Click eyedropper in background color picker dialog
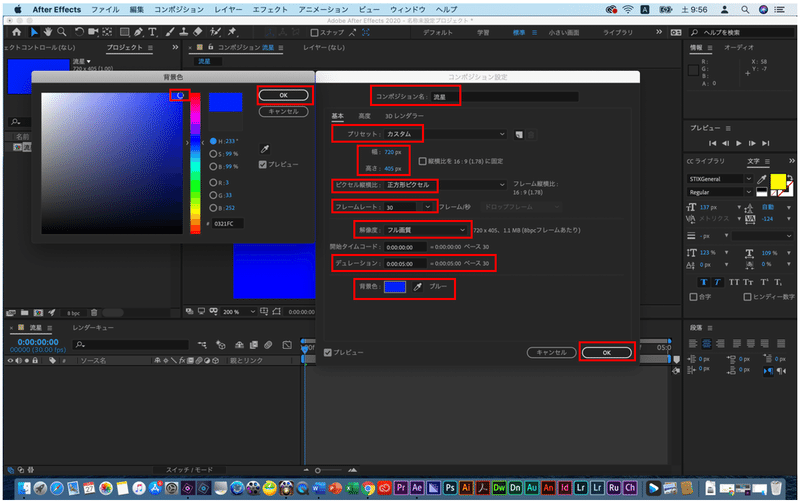 point(264,149)
